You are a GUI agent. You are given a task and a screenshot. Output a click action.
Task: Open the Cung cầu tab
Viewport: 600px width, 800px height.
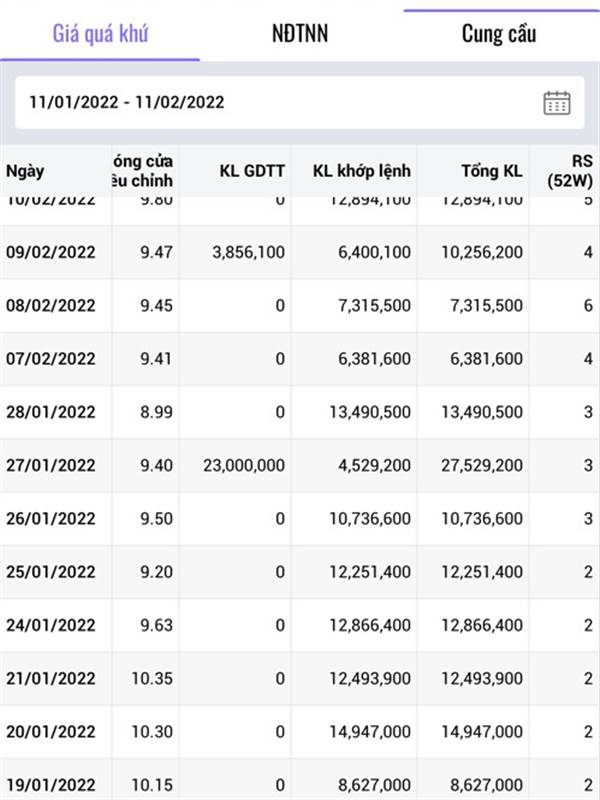click(x=498, y=34)
